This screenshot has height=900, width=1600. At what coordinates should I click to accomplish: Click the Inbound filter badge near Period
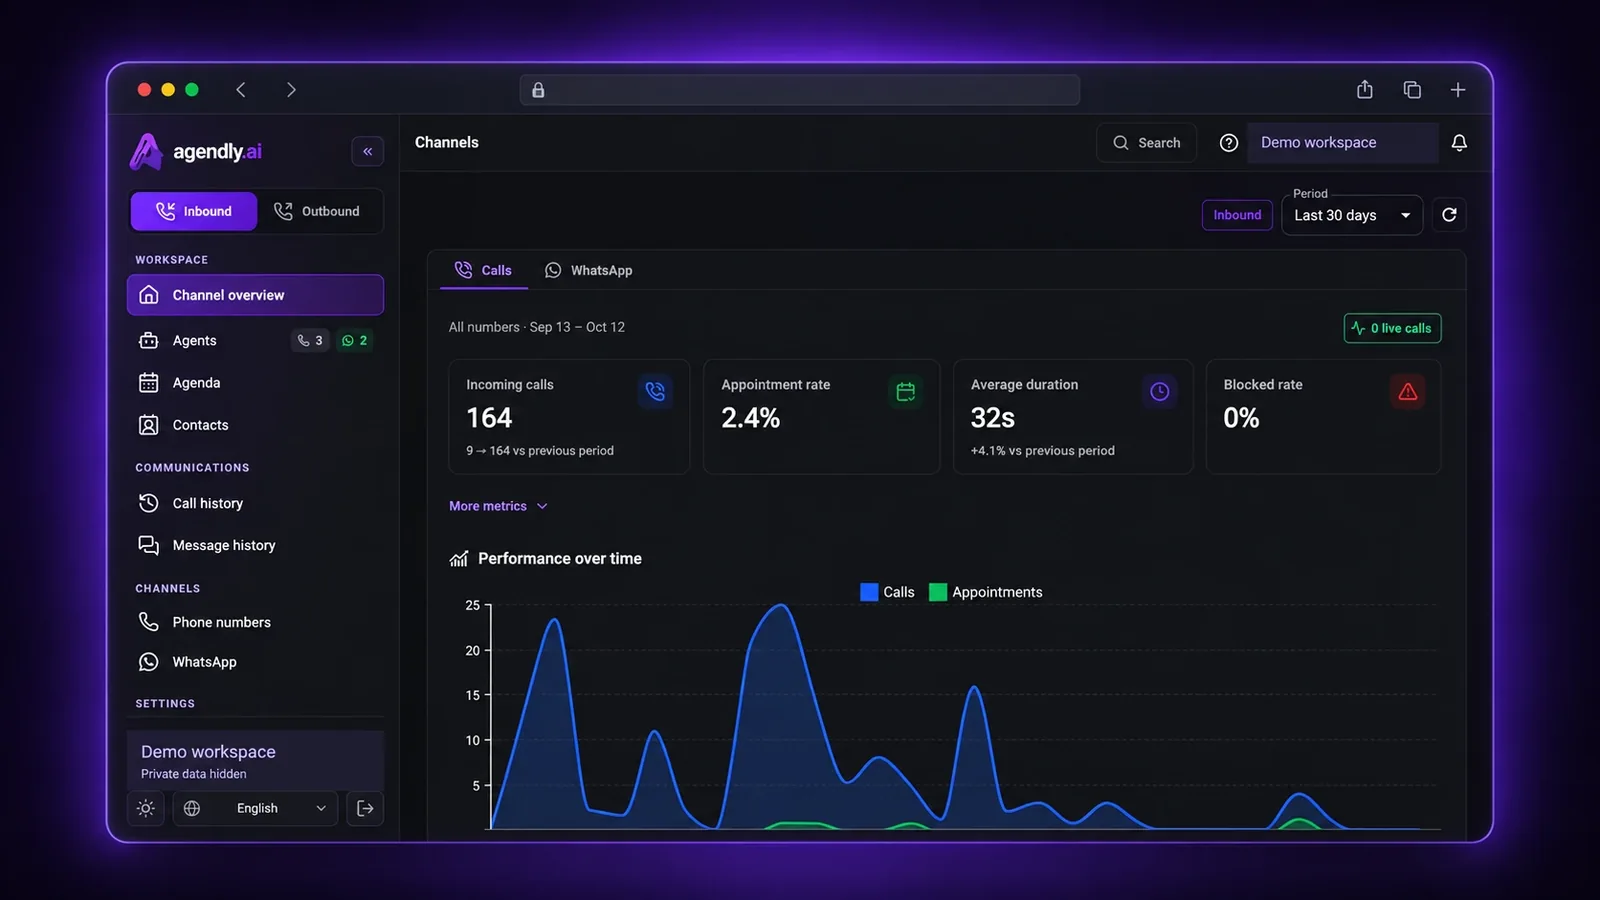point(1237,215)
